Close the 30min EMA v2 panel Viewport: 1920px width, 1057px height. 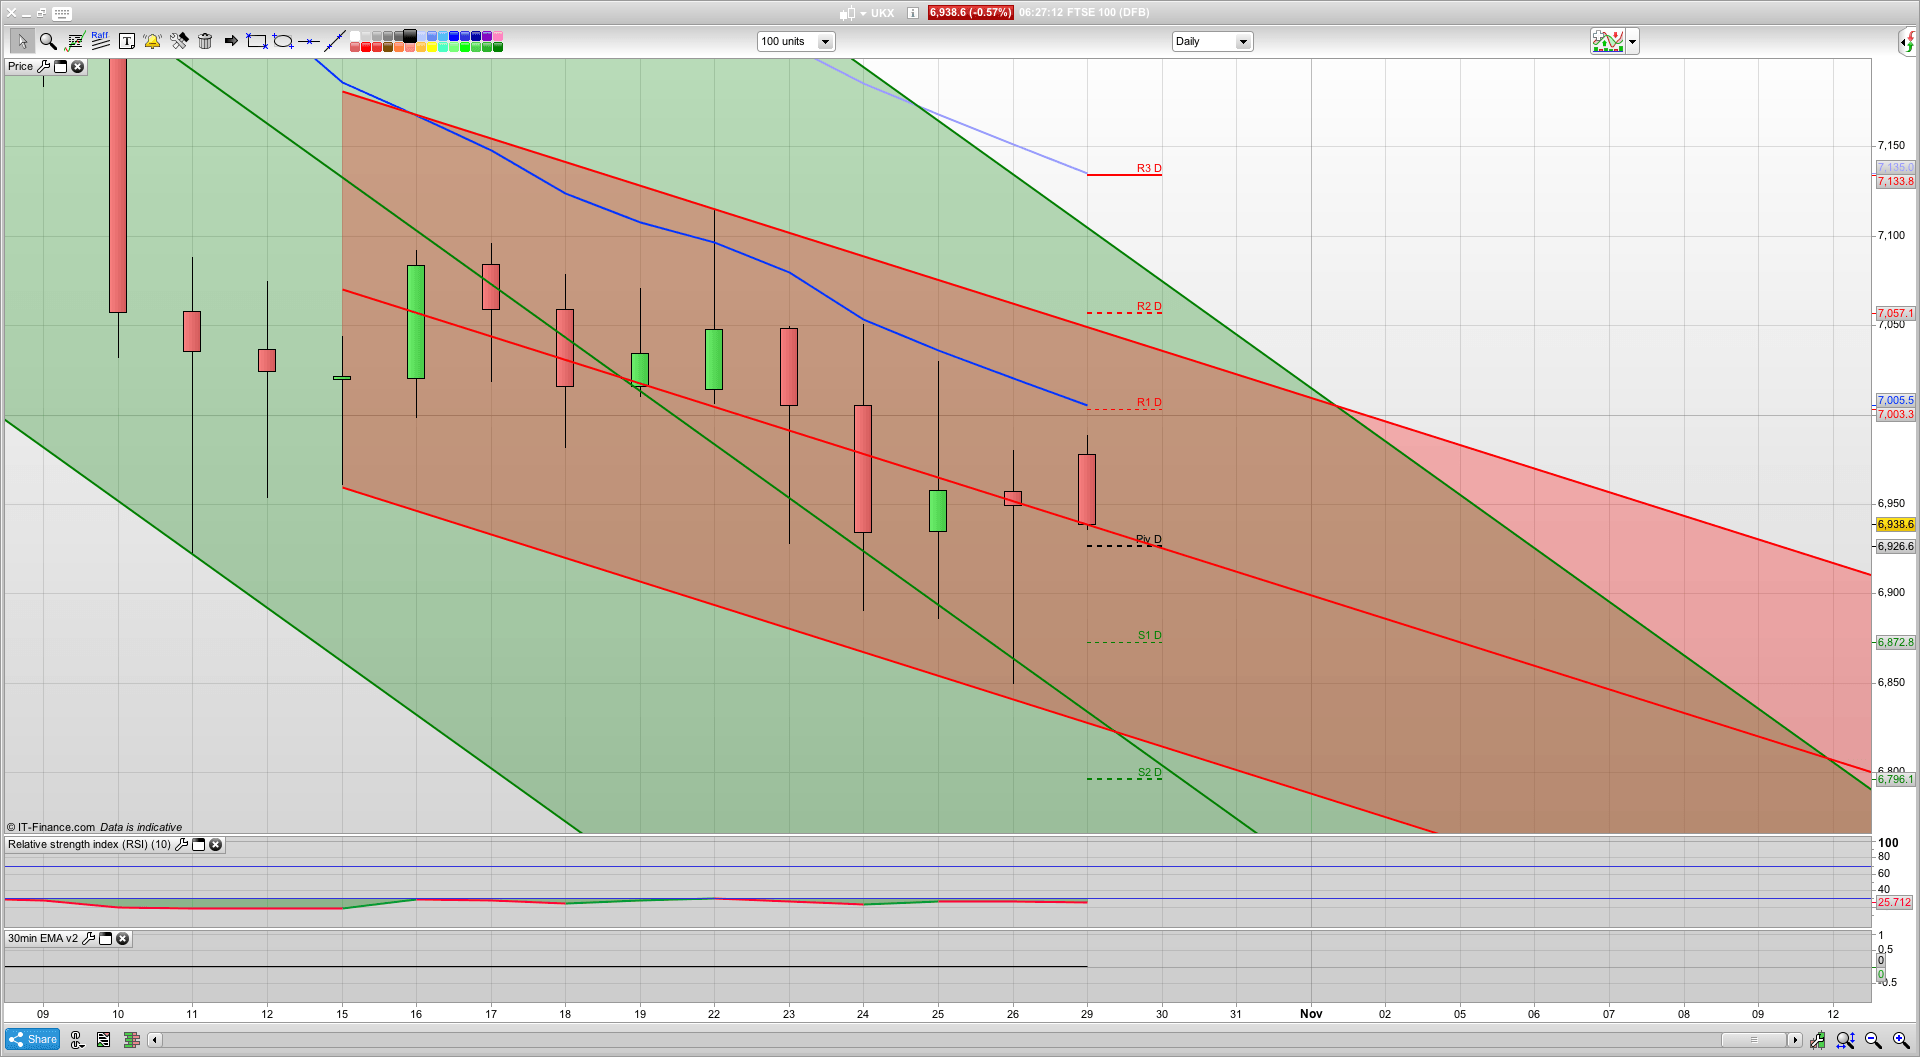[122, 939]
